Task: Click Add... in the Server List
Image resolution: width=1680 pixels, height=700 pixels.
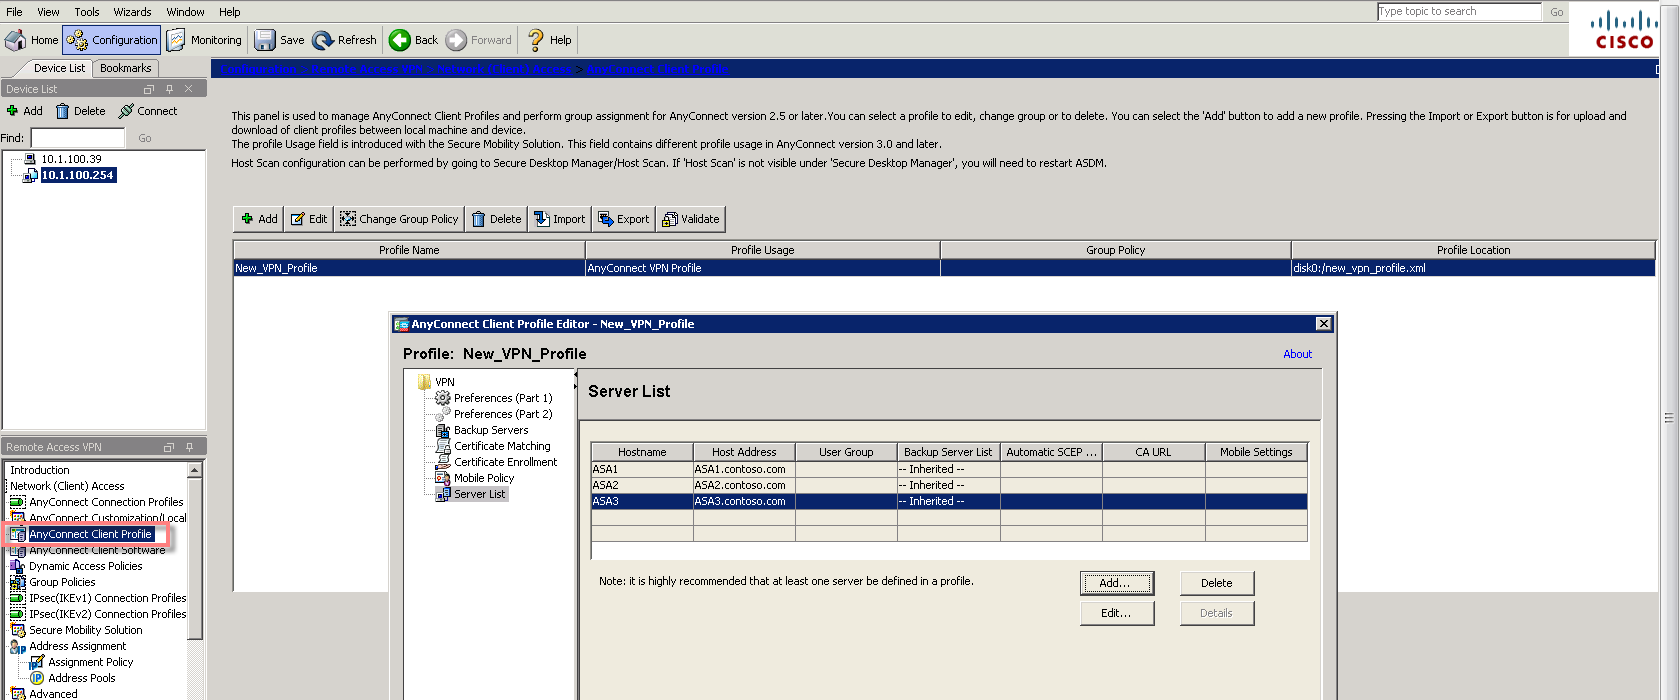Action: (x=1117, y=583)
